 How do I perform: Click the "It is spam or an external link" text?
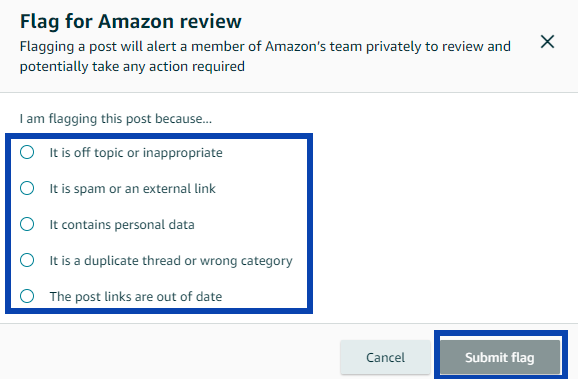coord(132,188)
